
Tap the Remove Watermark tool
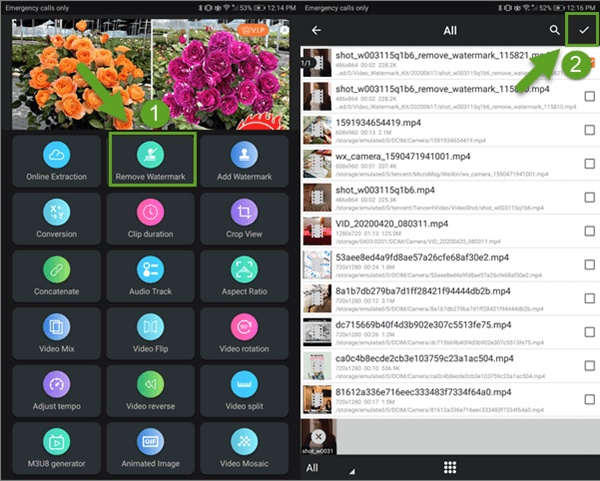point(151,161)
